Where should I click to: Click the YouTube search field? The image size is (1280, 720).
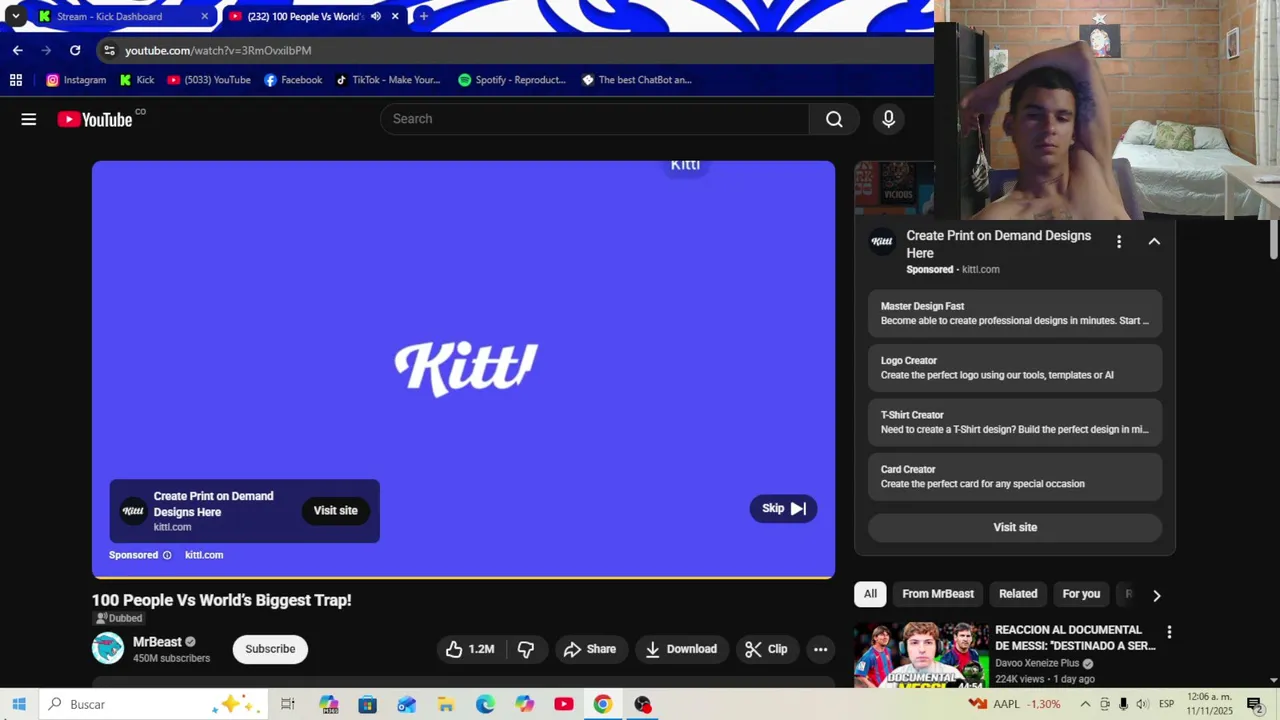pos(595,119)
